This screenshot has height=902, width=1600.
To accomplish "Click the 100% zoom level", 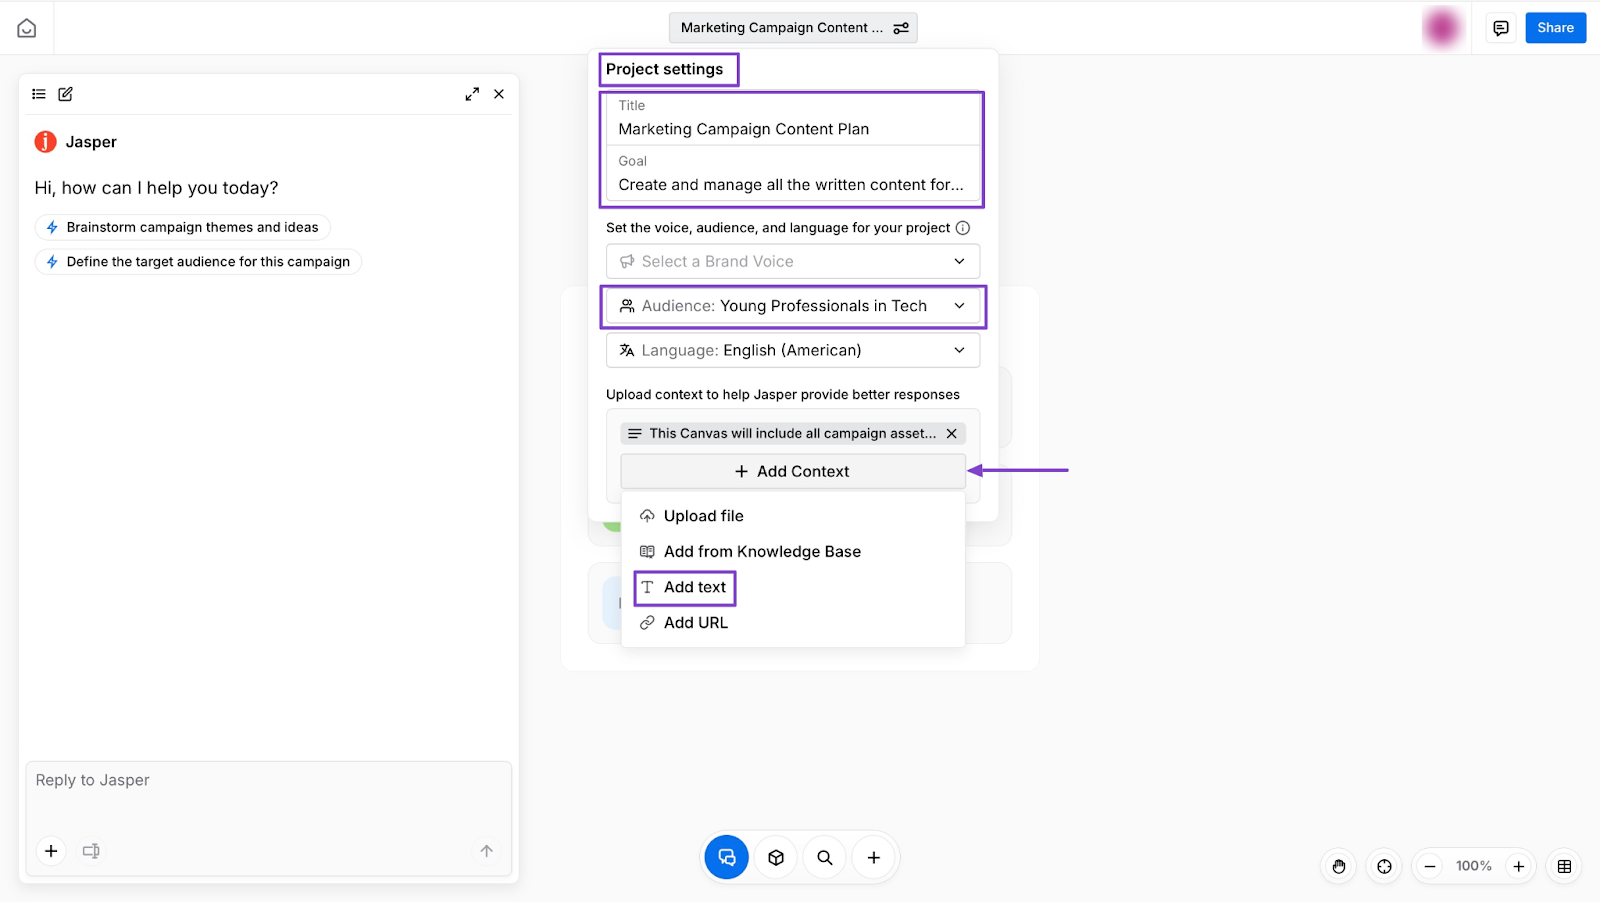I will pyautogui.click(x=1474, y=866).
